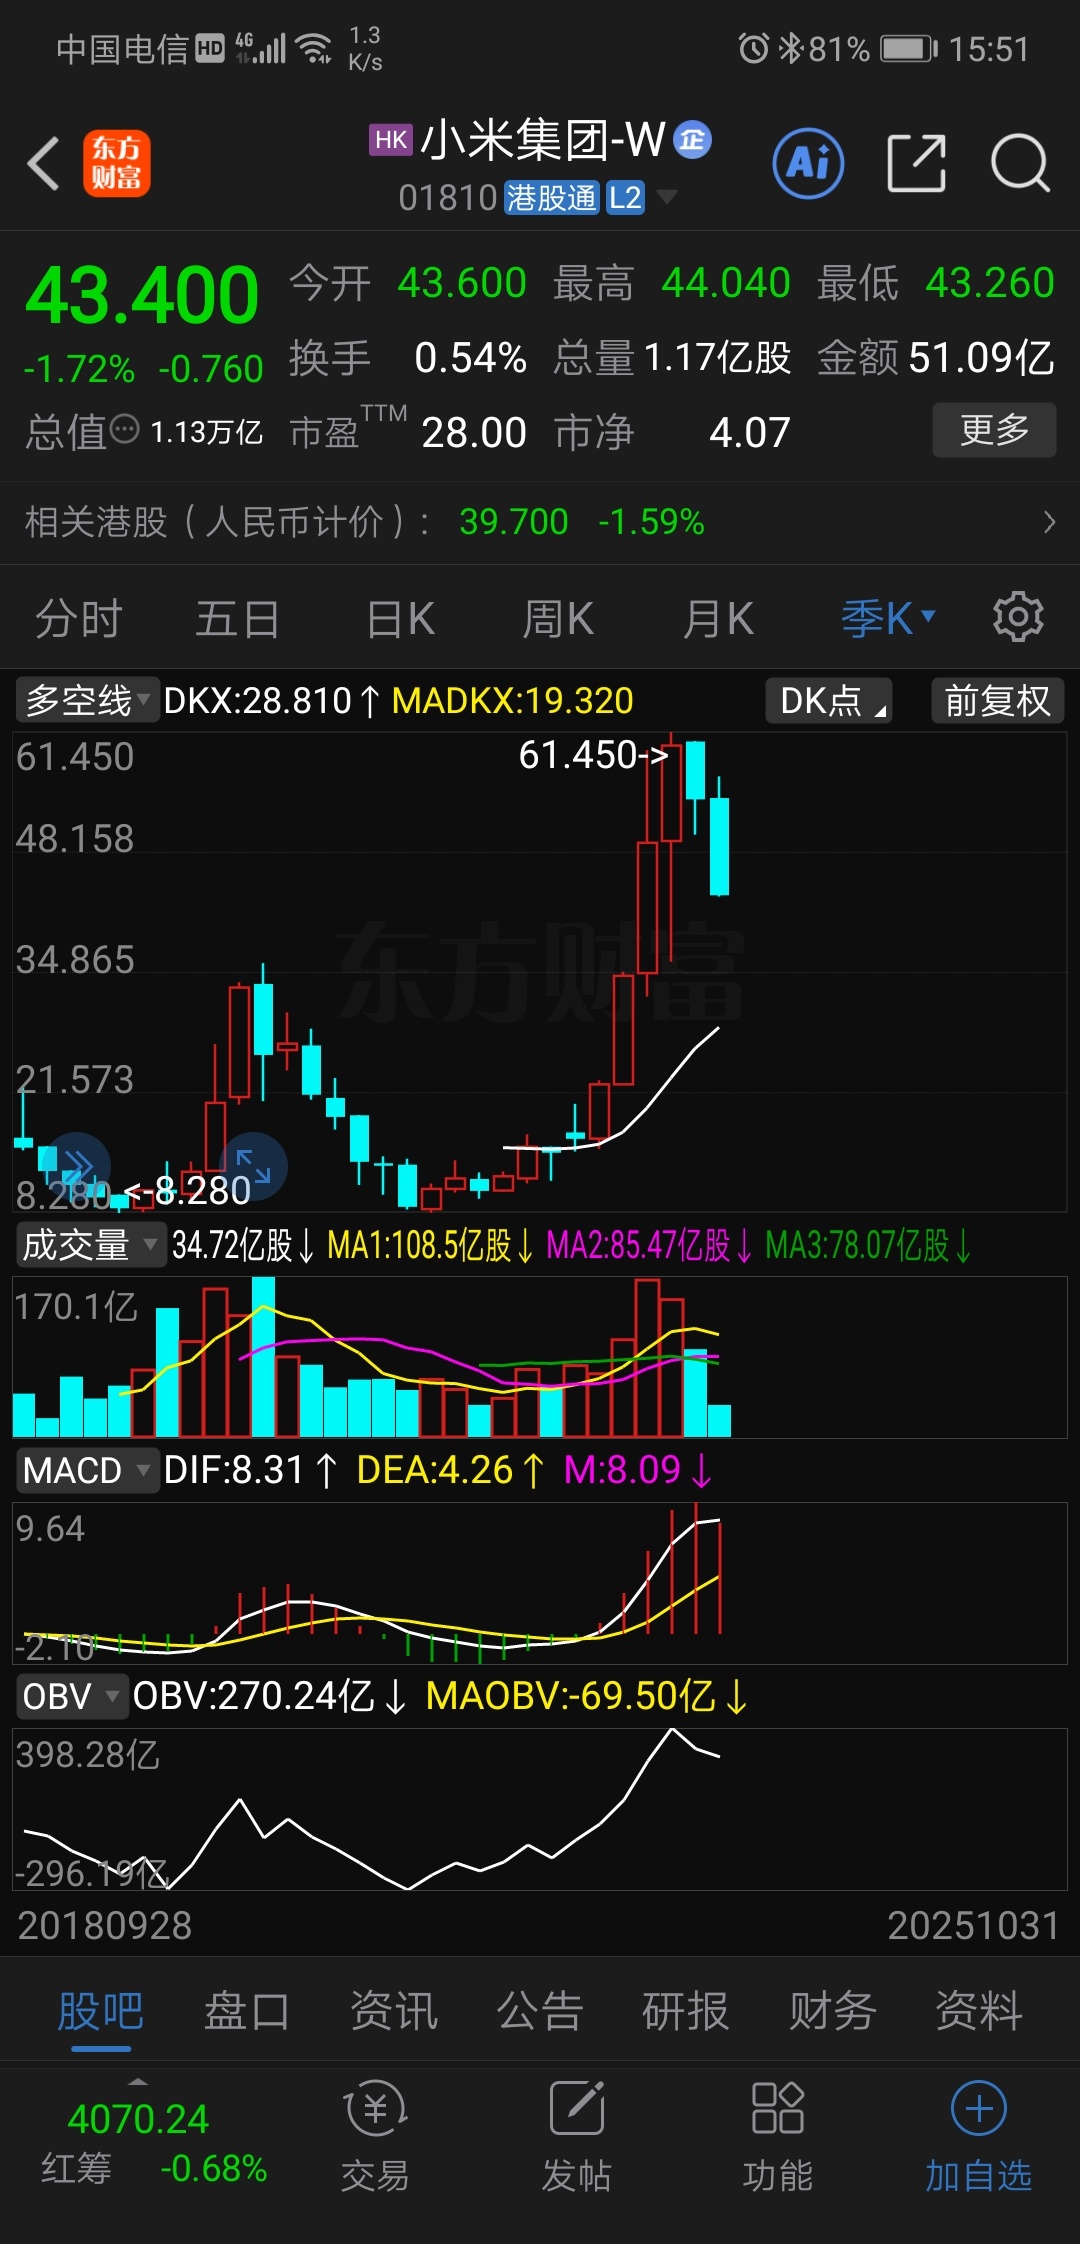Tap the 港股通 badge

pos(551,197)
